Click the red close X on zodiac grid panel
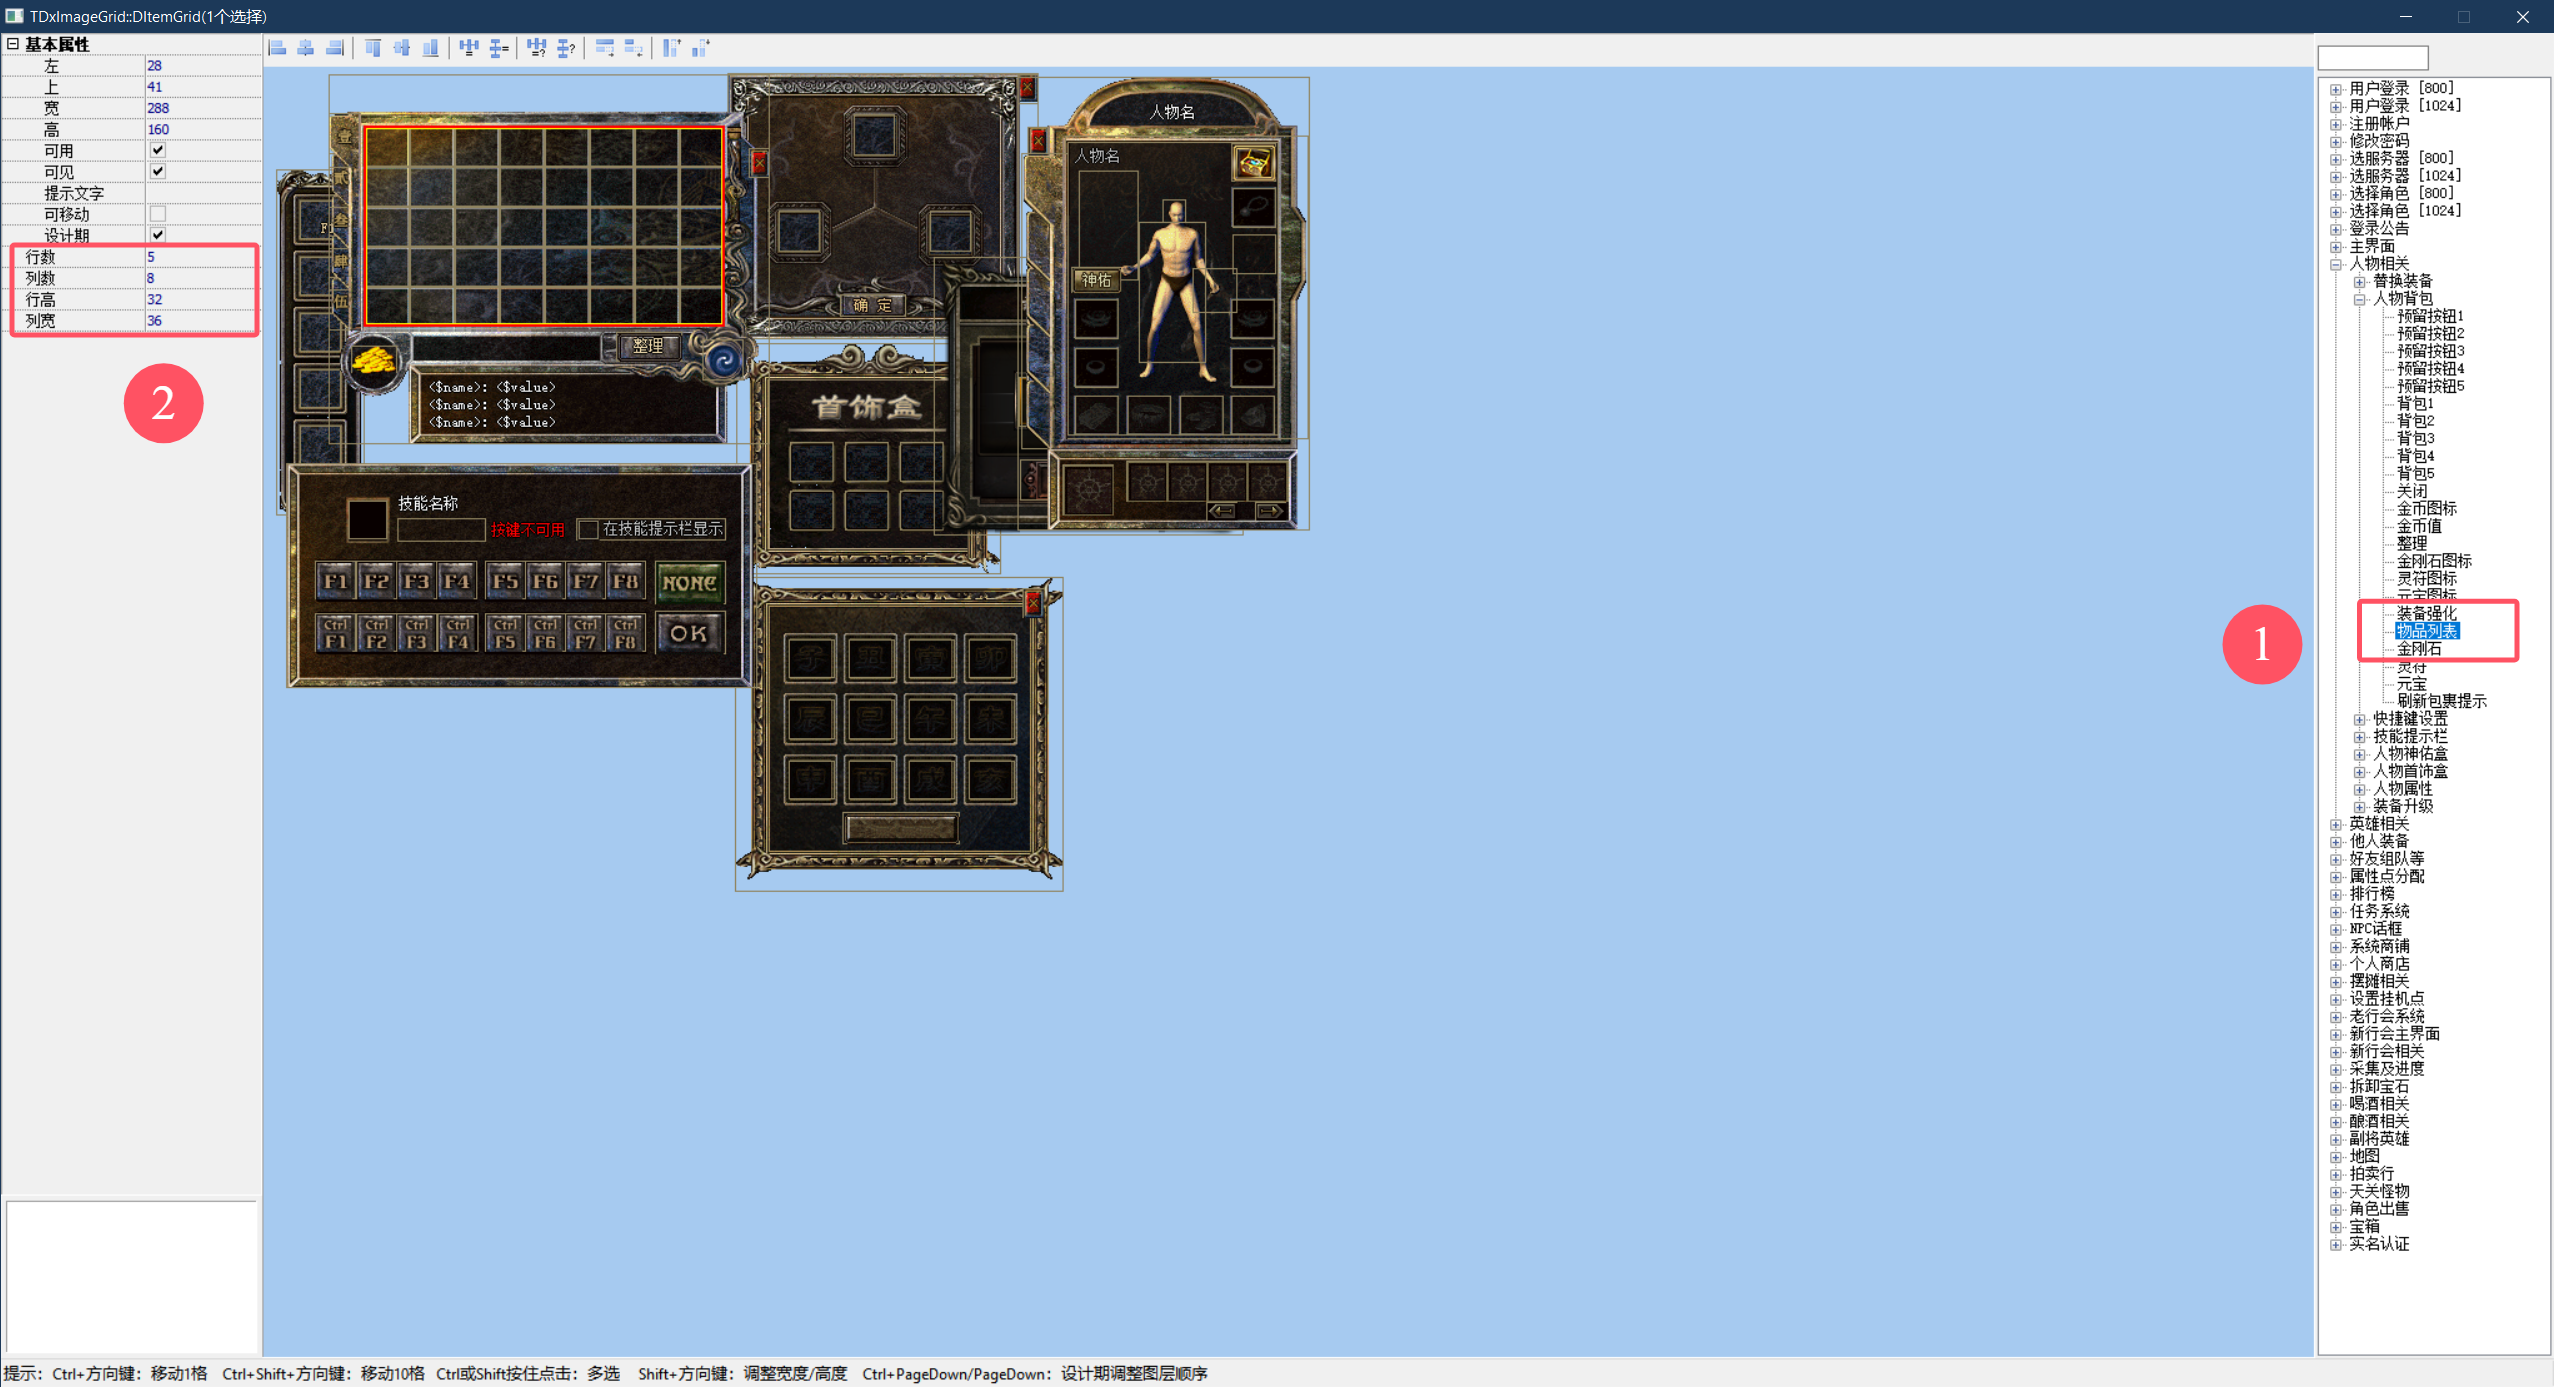2554x1387 pixels. [1033, 602]
